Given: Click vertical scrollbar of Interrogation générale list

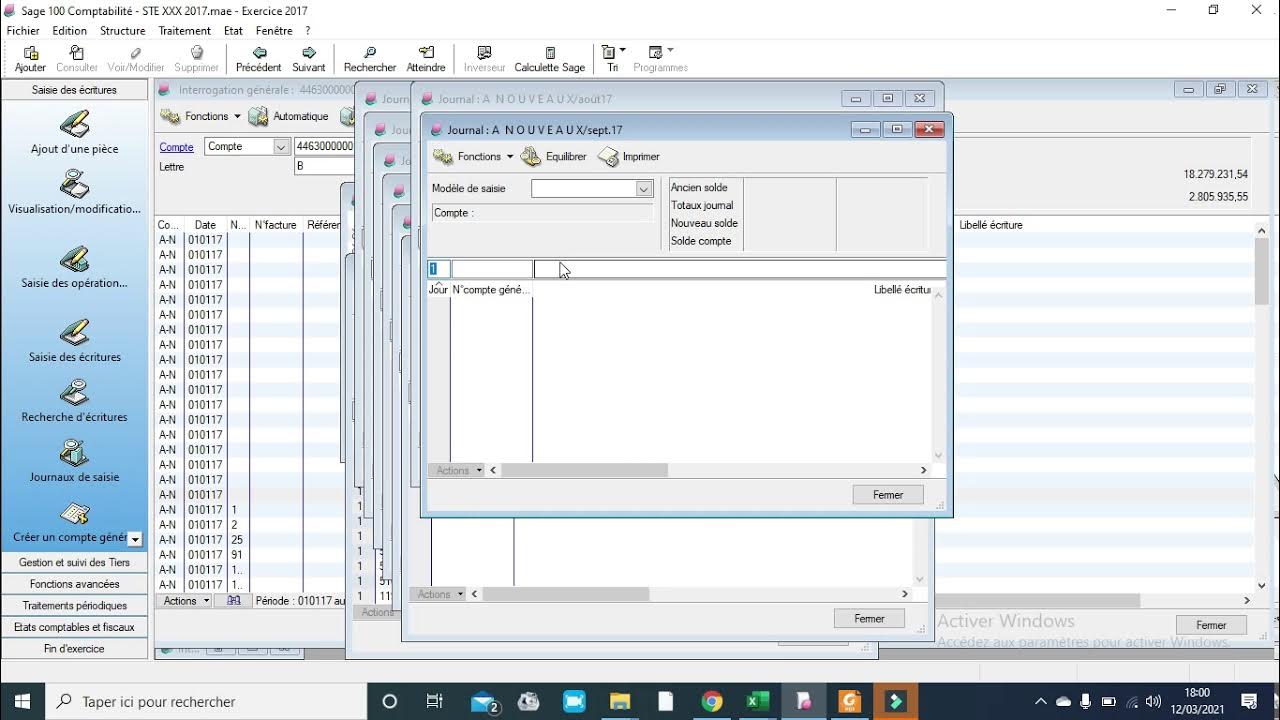Looking at the screenshot, I should point(1262,270).
